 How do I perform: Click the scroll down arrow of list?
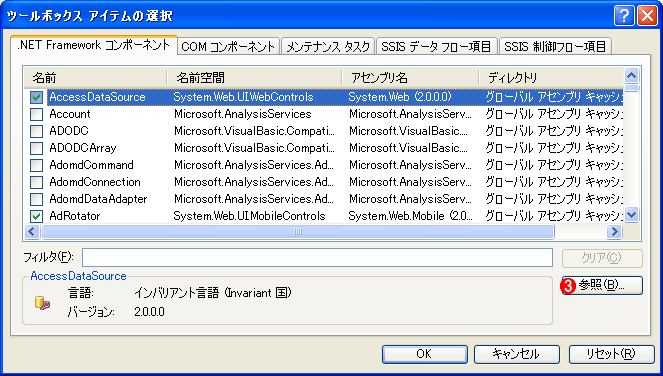(x=631, y=215)
